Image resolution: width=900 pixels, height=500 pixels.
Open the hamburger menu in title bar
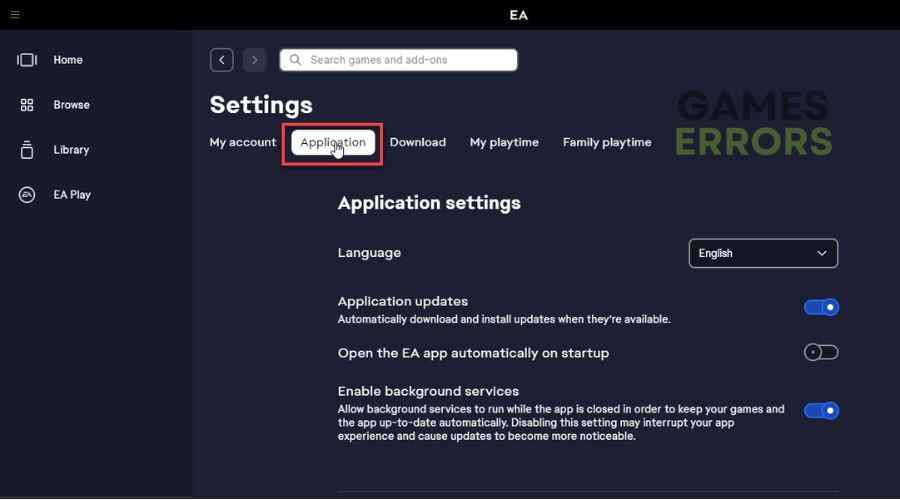15,14
